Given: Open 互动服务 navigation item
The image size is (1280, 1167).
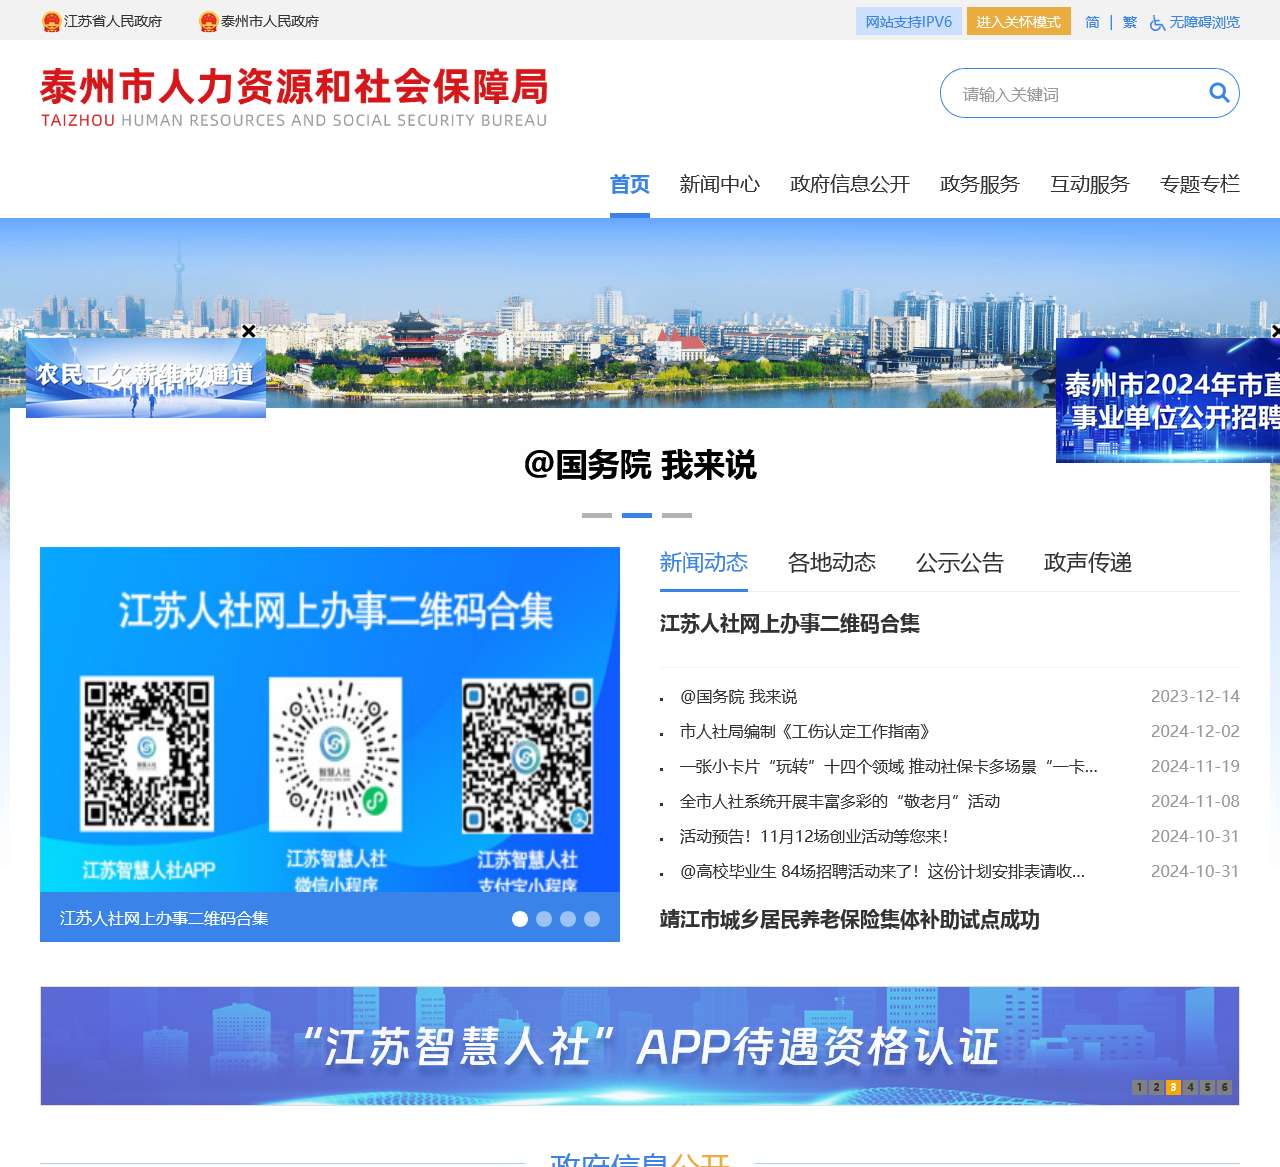Looking at the screenshot, I should tap(1090, 184).
